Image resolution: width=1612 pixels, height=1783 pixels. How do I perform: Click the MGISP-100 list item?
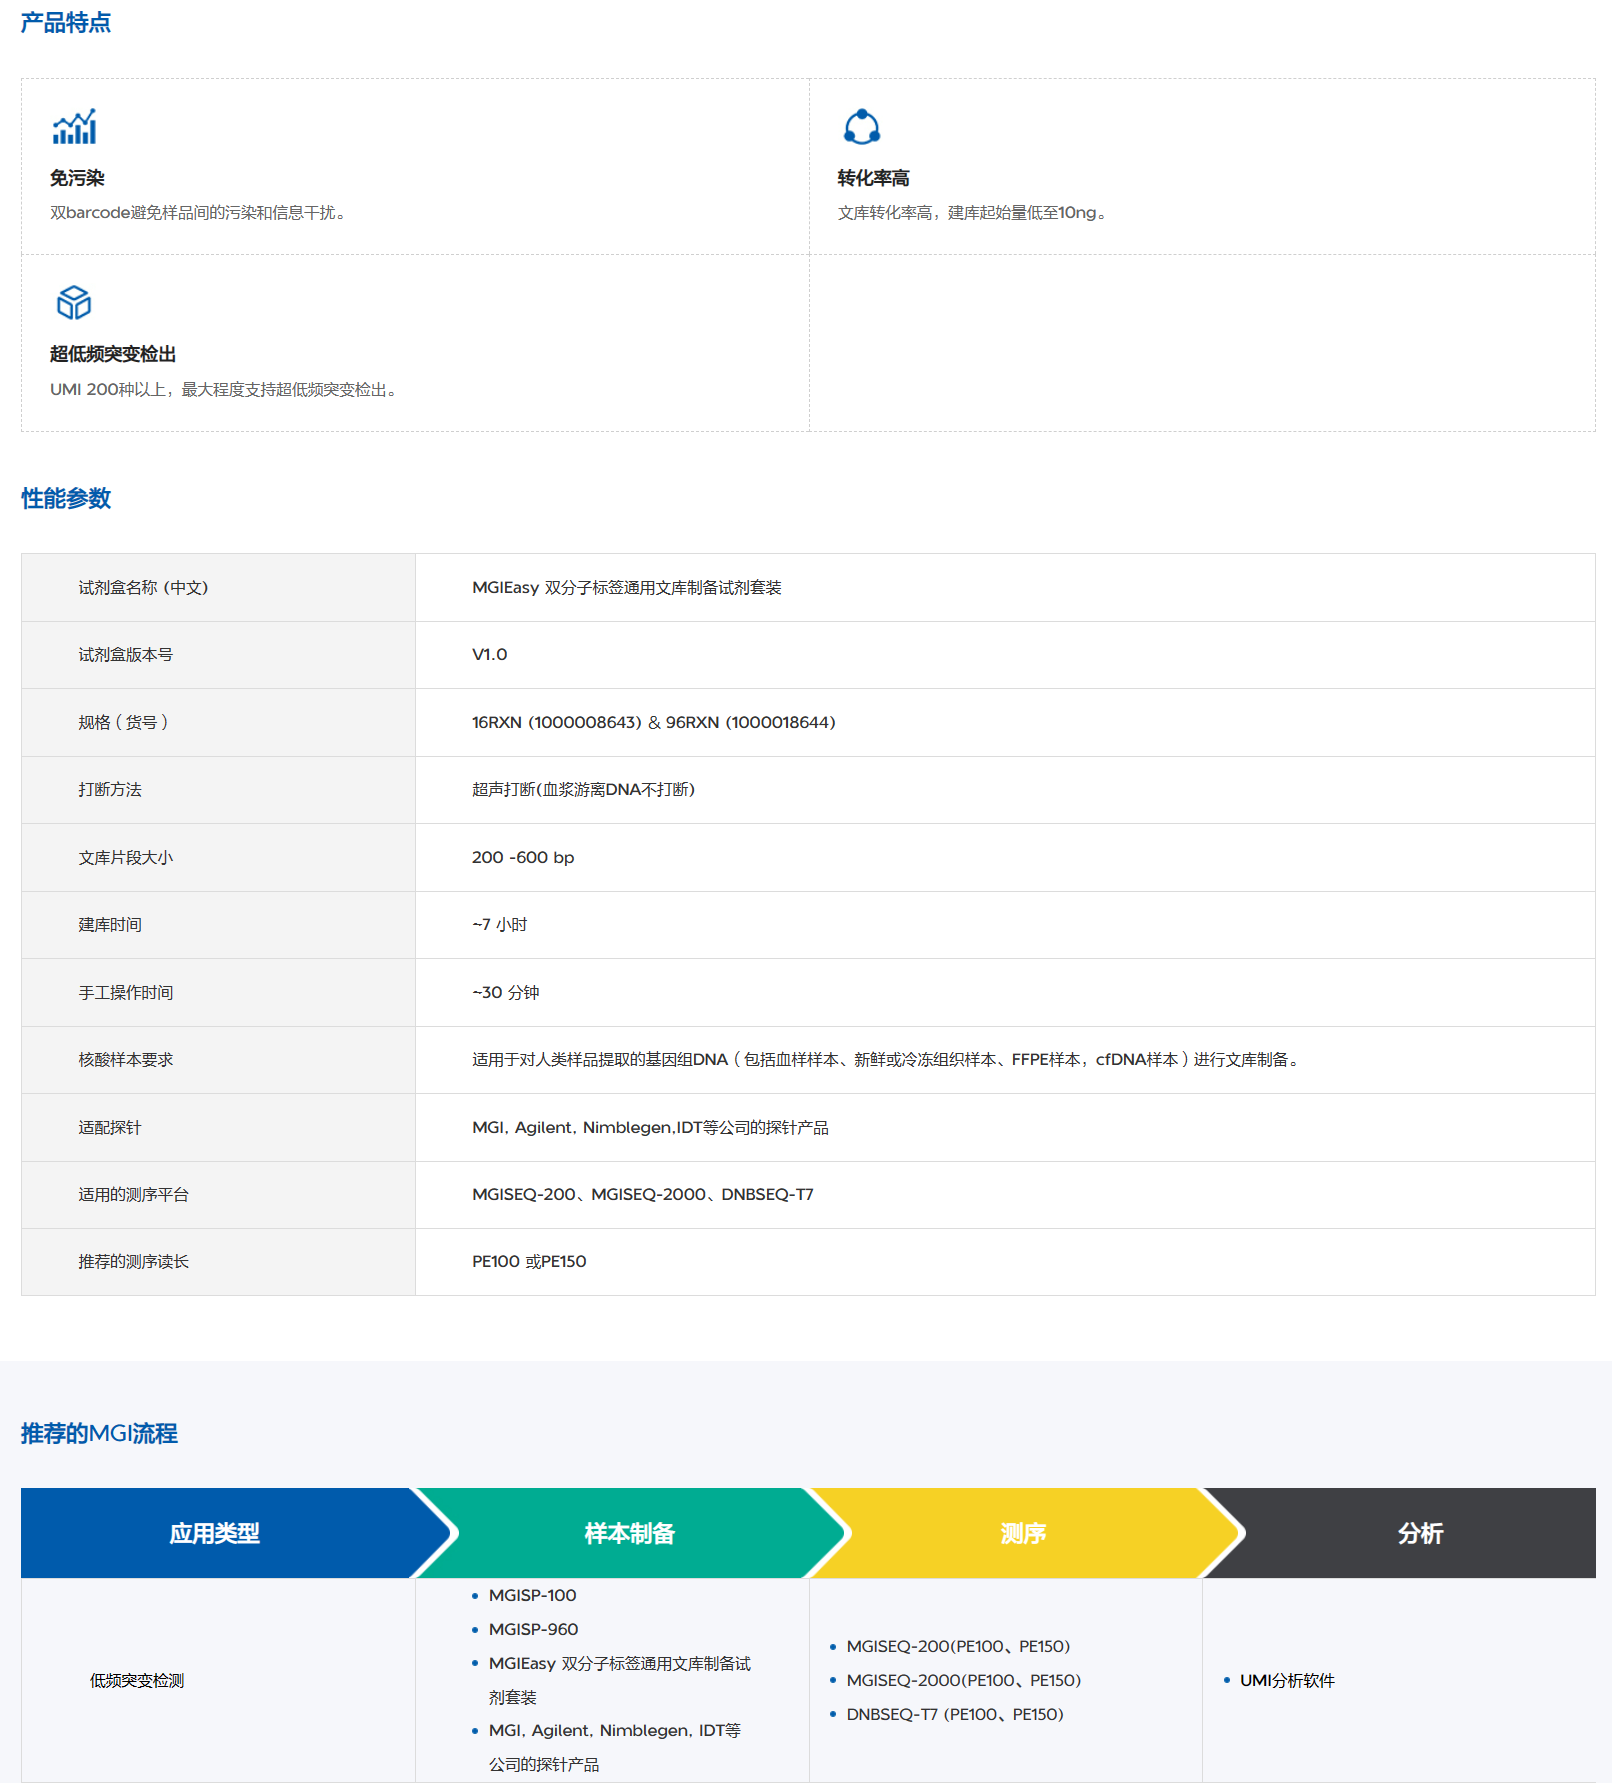(x=532, y=1595)
